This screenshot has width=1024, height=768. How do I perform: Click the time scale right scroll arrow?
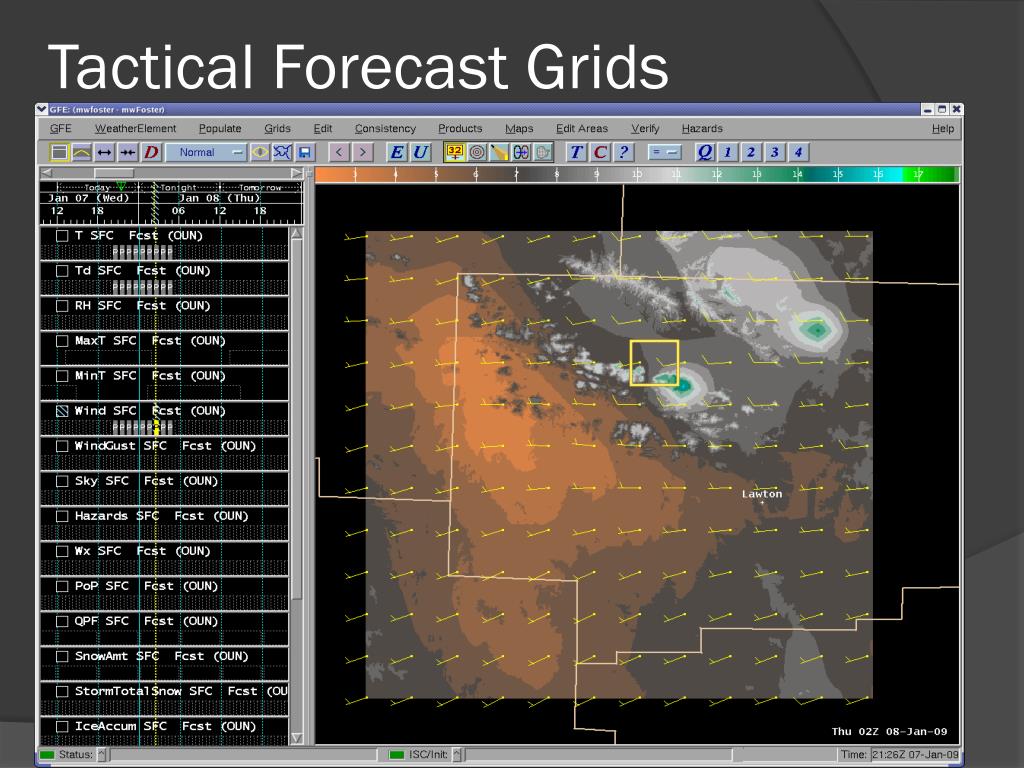click(296, 173)
